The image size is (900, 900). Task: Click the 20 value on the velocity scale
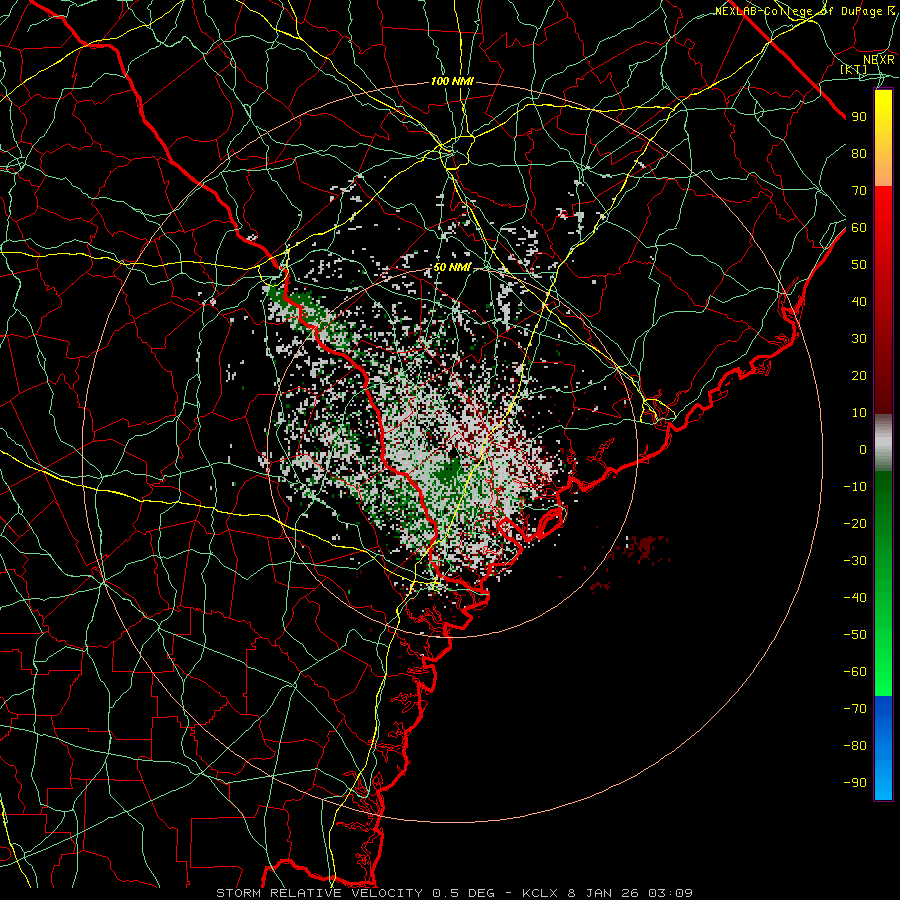859,375
